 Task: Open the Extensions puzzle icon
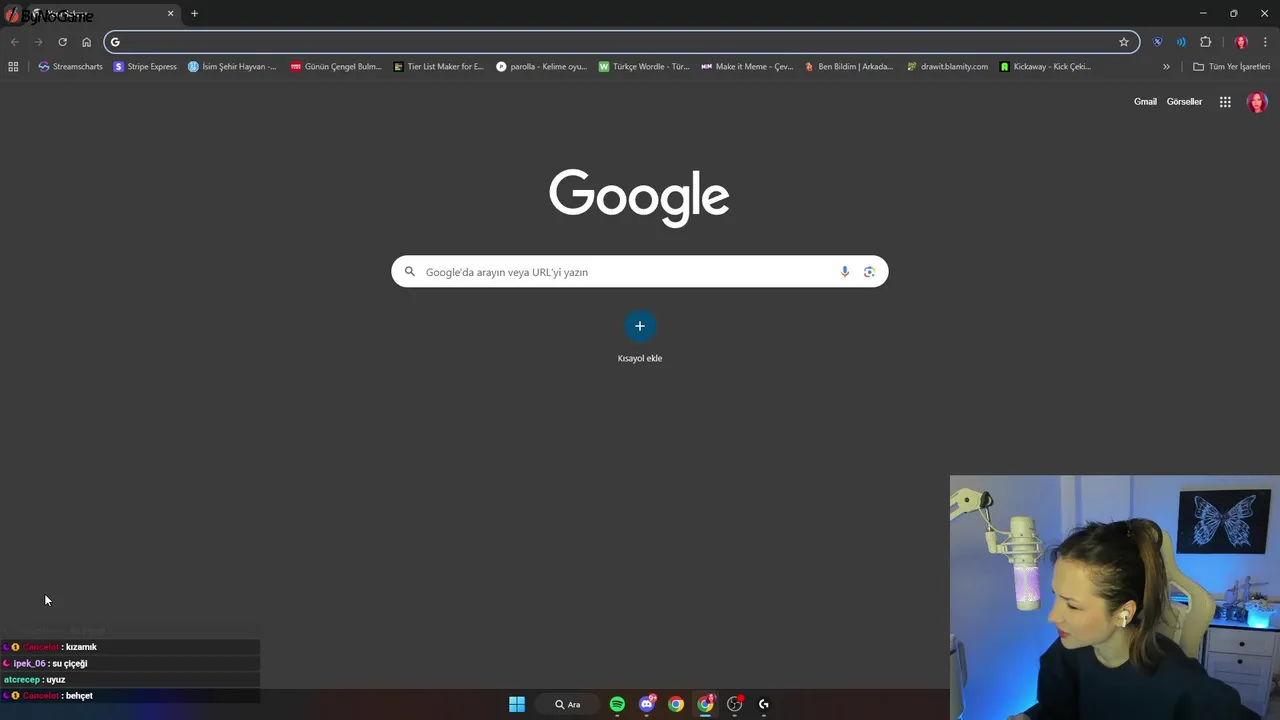click(x=1205, y=42)
